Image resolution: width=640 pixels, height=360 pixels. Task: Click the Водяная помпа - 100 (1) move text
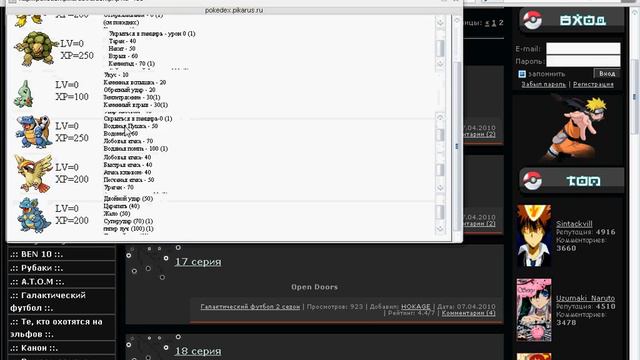pyautogui.click(x=136, y=149)
